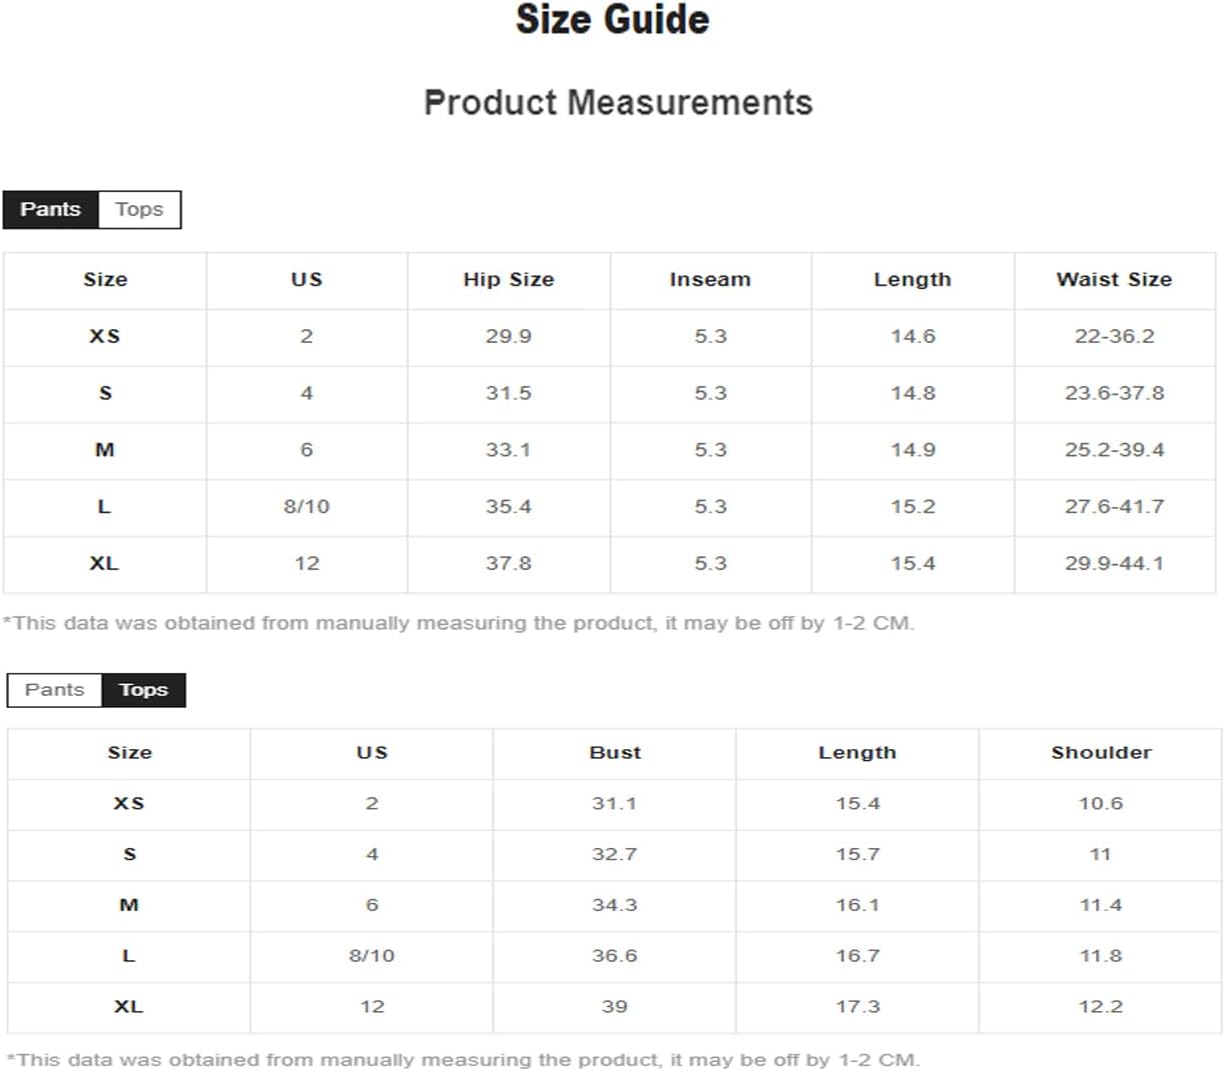Click the Hip Size column header
Image resolution: width=1225 pixels, height=1071 pixels.
pyautogui.click(x=508, y=280)
